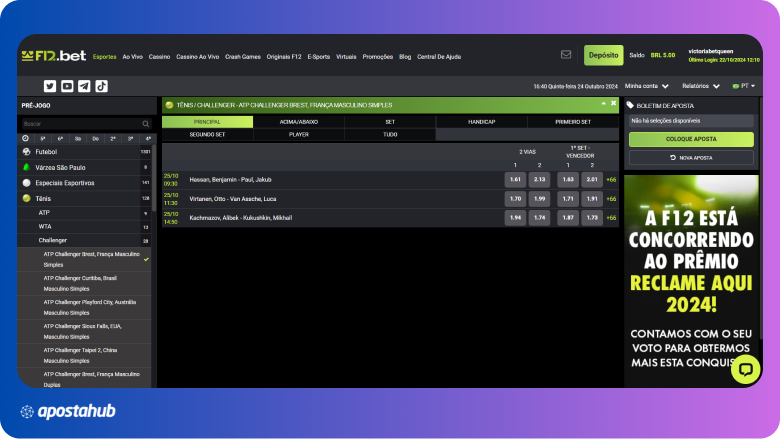Click the search magnifier icon
This screenshot has height=439, width=780.
click(x=146, y=124)
